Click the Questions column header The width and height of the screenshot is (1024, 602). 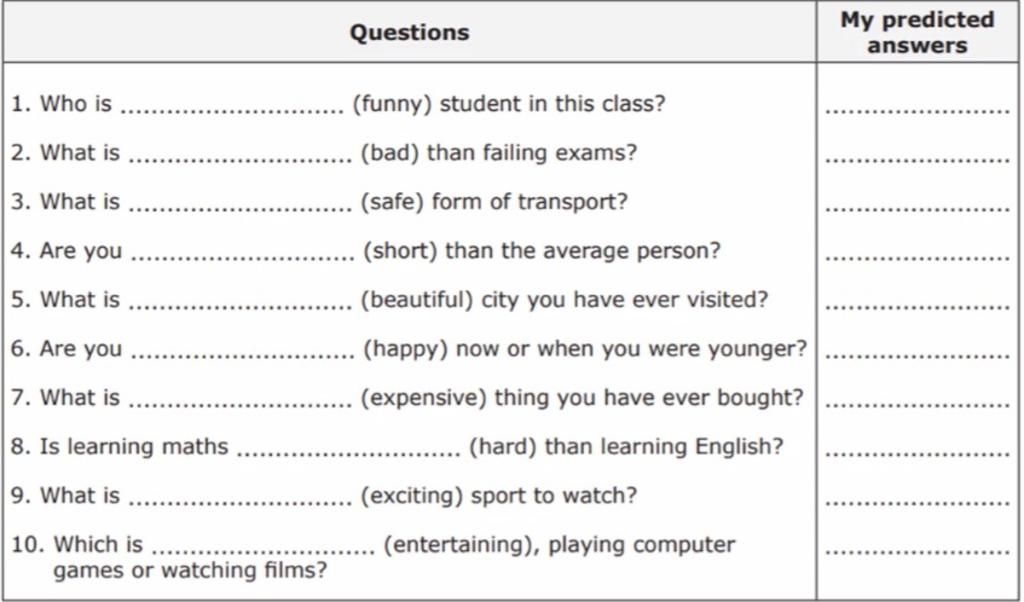(x=409, y=32)
